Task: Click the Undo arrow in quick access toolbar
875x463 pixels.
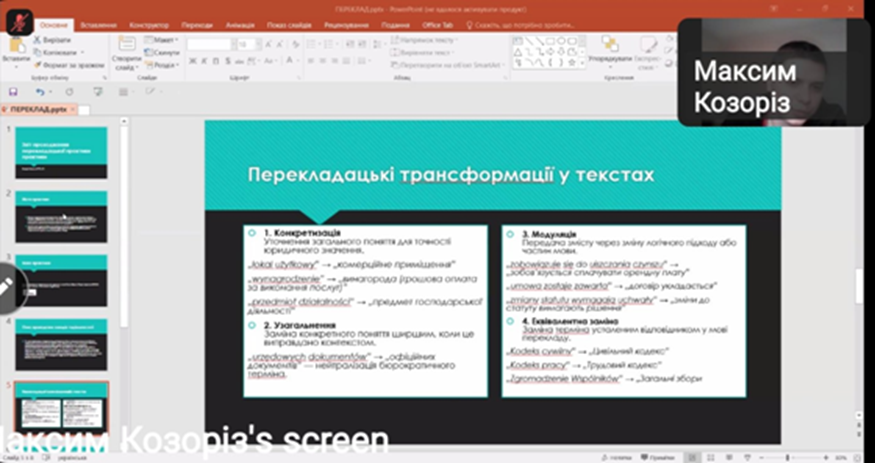Action: coord(39,92)
